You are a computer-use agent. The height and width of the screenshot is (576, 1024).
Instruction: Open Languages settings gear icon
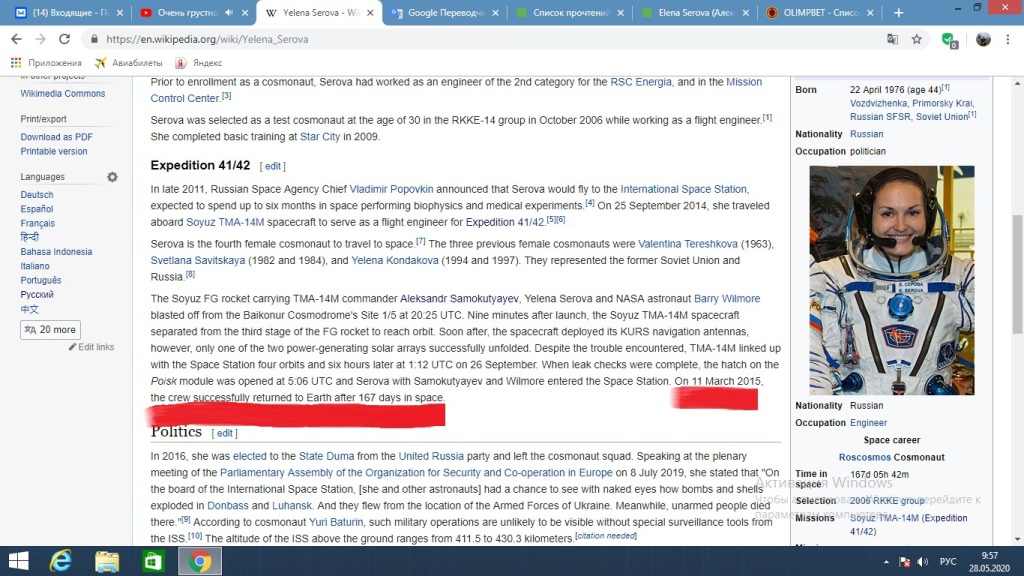tap(112, 177)
